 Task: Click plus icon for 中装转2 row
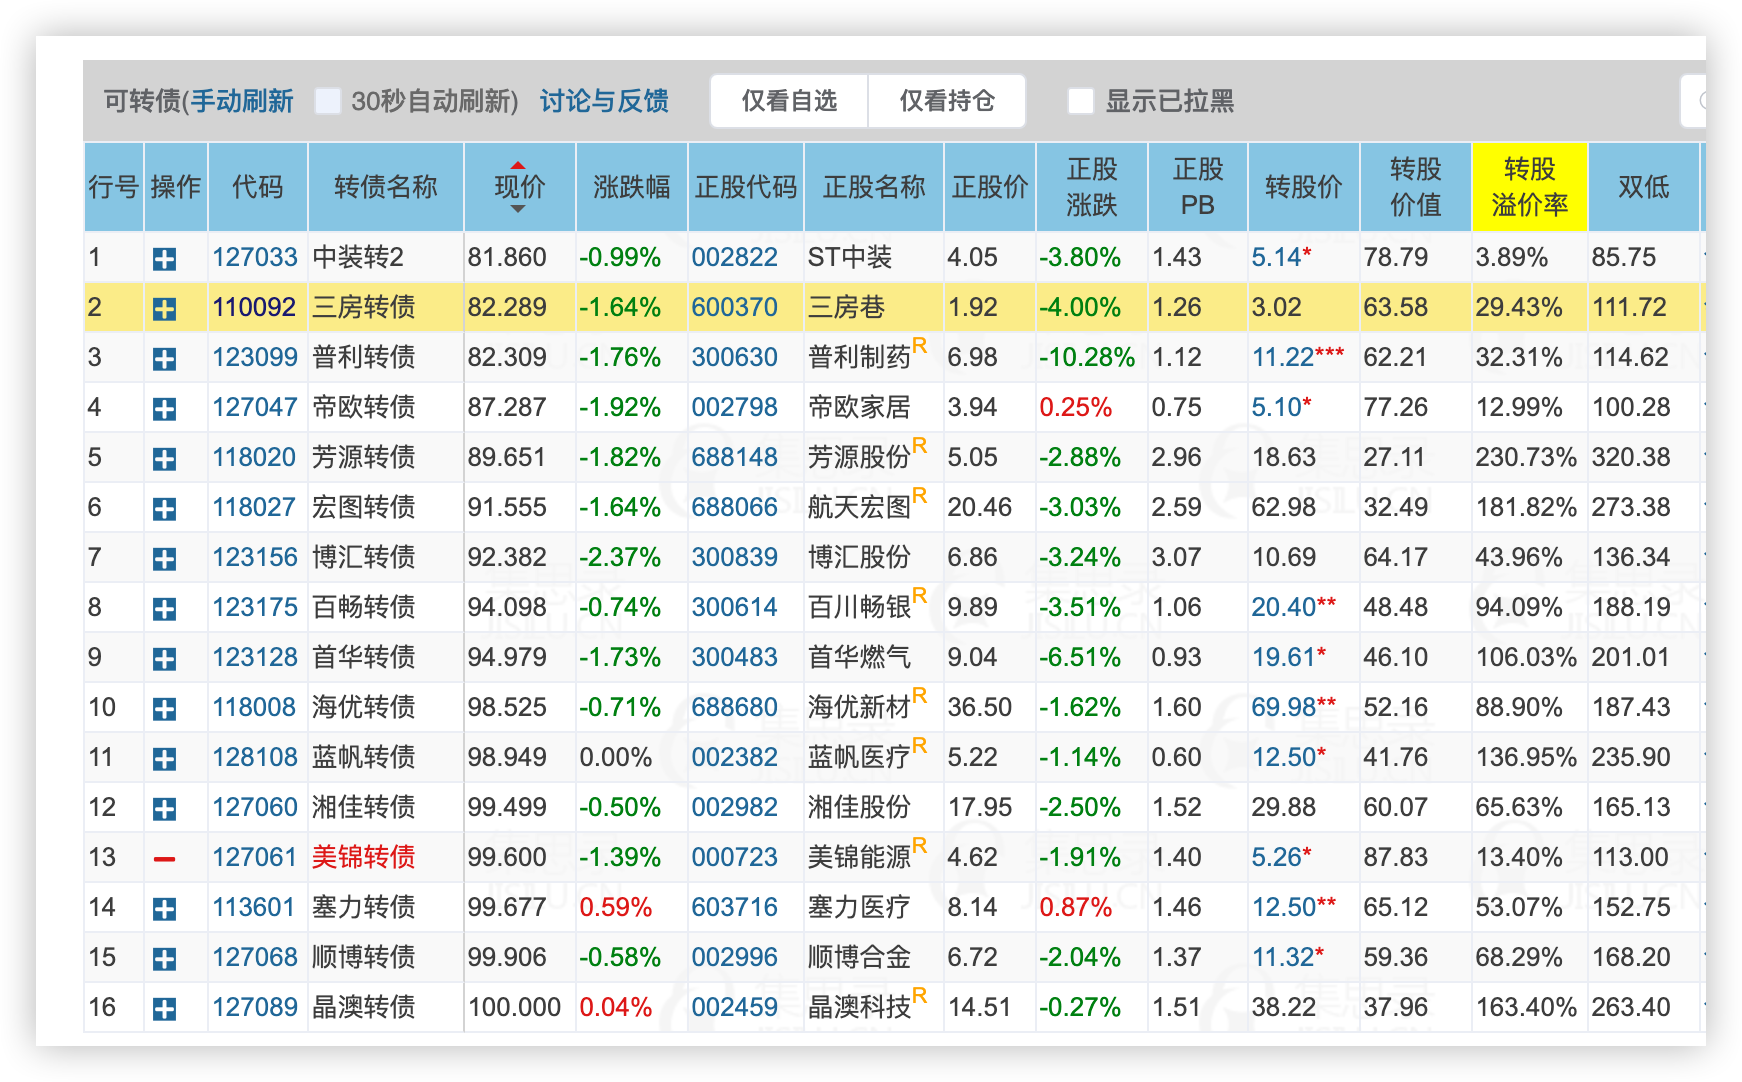click(164, 259)
